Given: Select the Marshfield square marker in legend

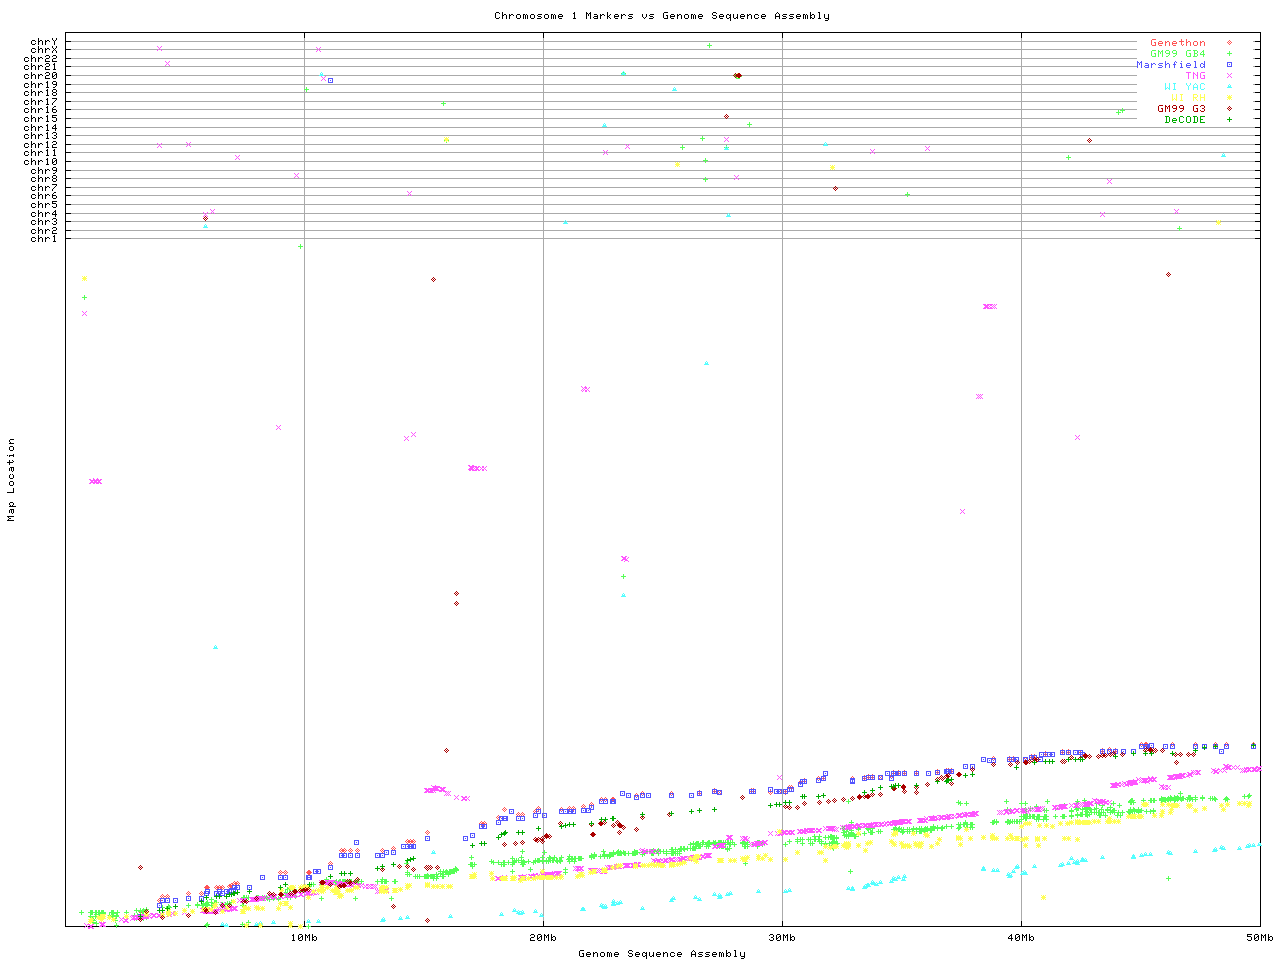Looking at the screenshot, I should tap(1229, 65).
